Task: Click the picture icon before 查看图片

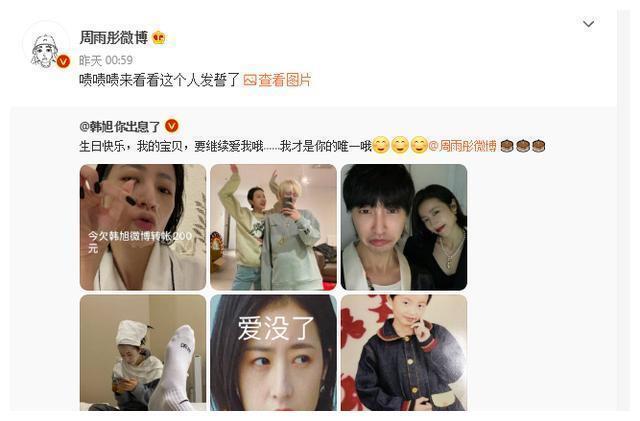Action: [x=250, y=80]
